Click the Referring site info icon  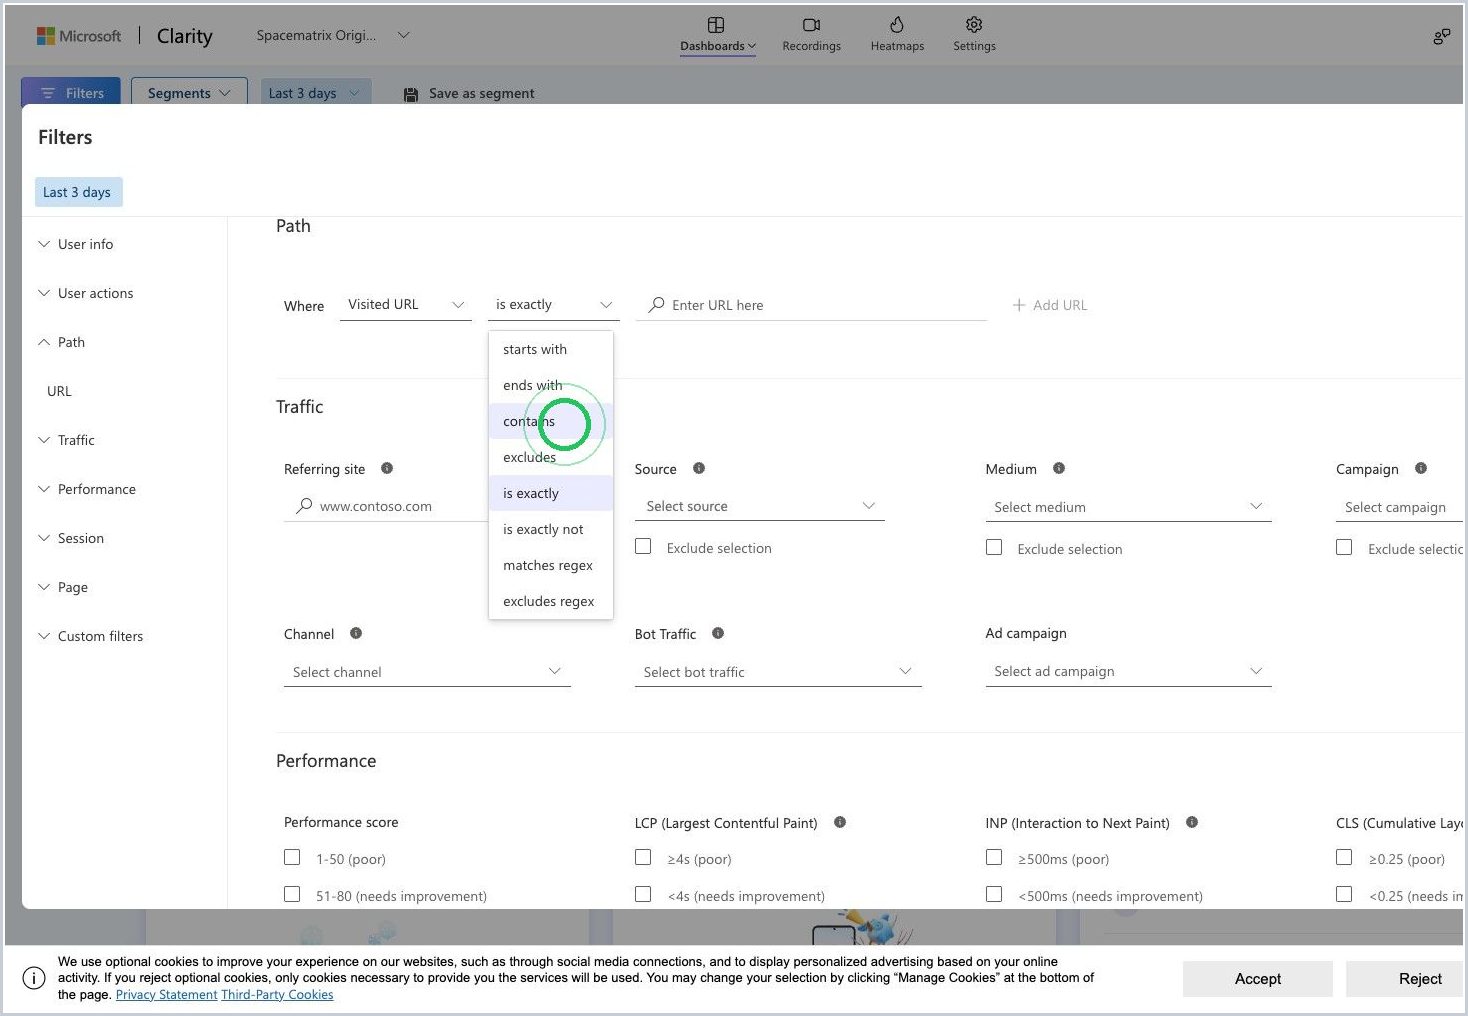(387, 468)
